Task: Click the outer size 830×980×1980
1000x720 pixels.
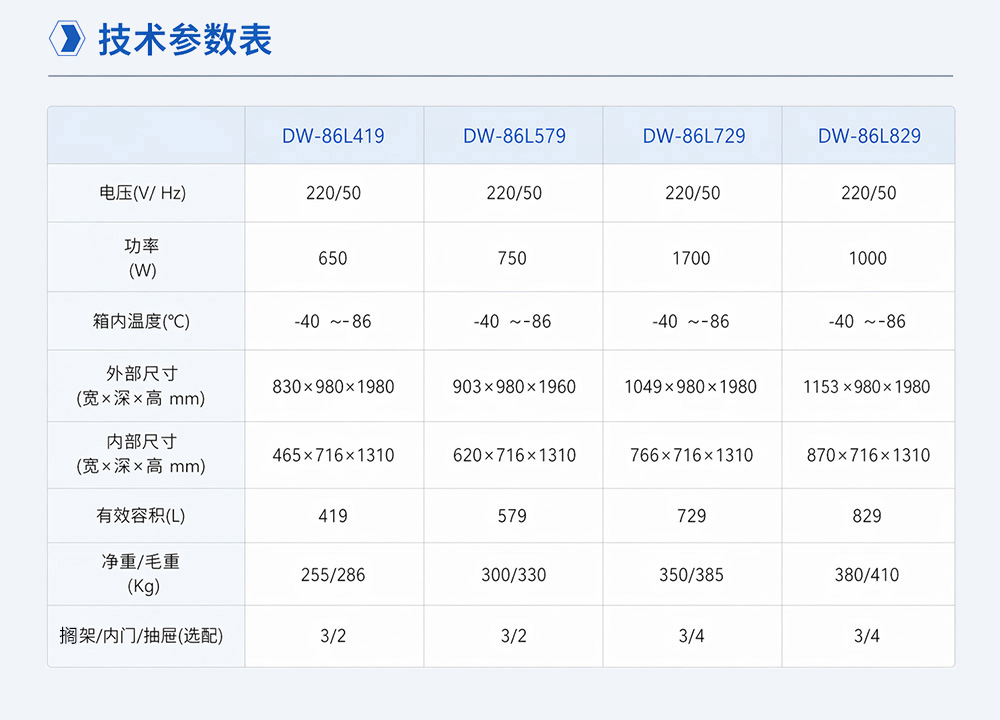Action: point(333,386)
